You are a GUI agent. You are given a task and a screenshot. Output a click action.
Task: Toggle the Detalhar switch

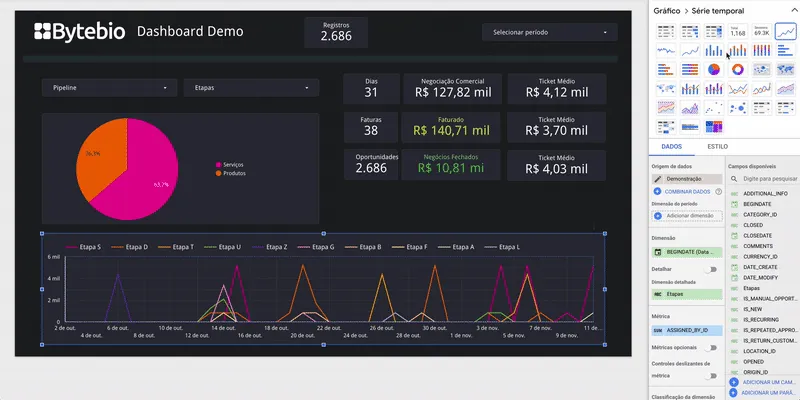click(711, 269)
